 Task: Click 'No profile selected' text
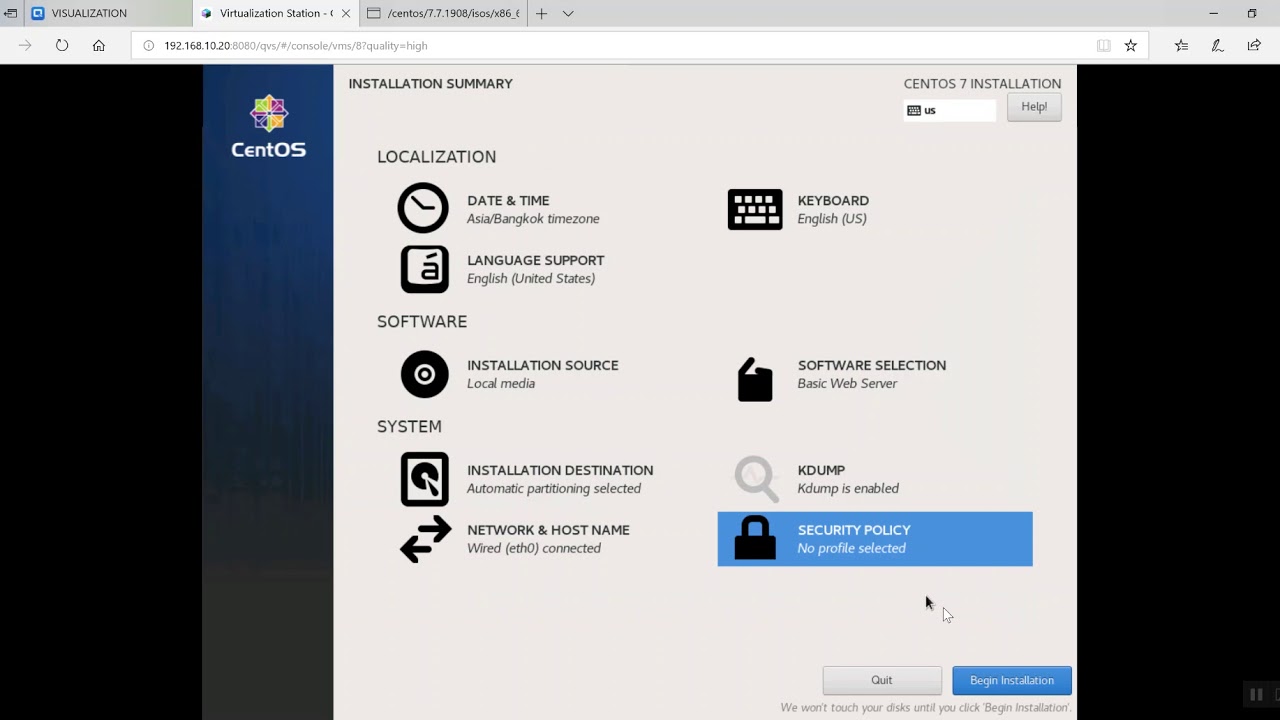pyautogui.click(x=852, y=549)
